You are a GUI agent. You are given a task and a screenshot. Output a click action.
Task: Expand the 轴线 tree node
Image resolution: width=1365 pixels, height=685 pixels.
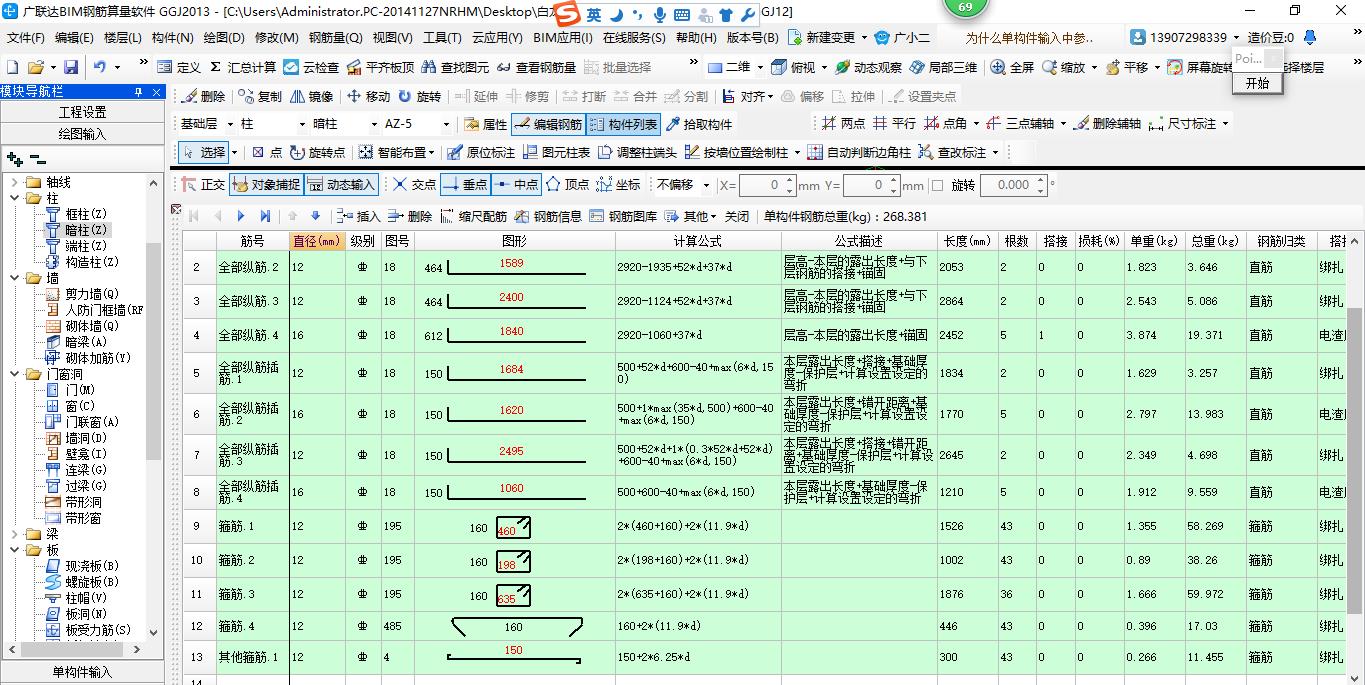(15, 182)
